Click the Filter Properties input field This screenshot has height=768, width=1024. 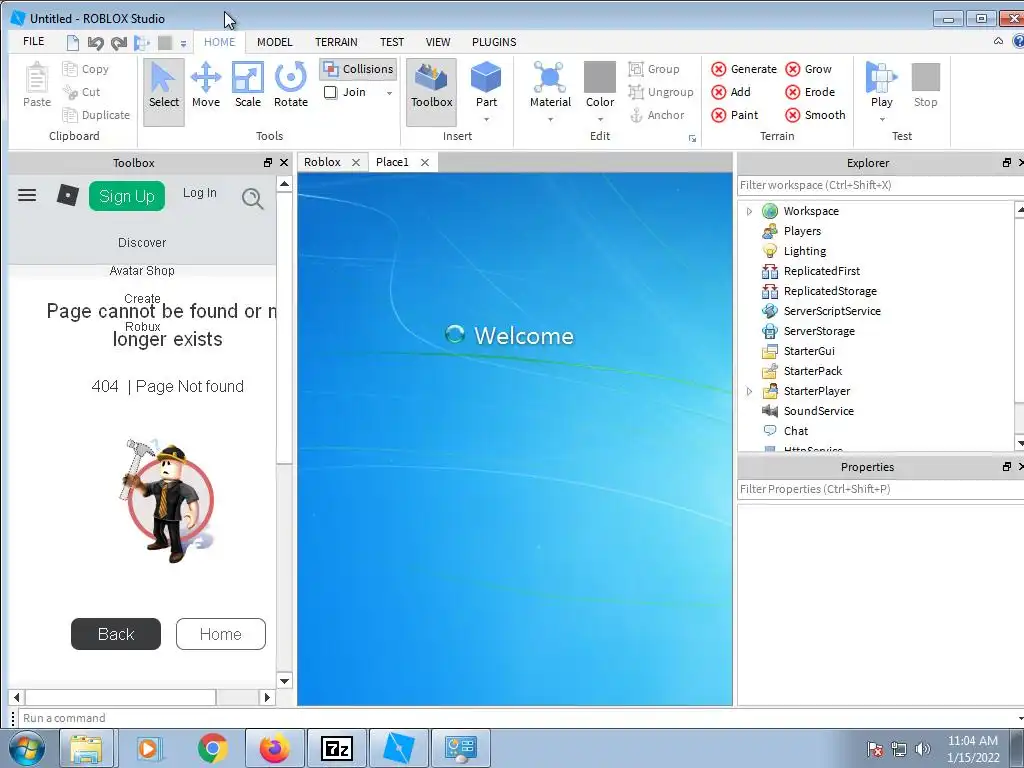[x=880, y=489]
